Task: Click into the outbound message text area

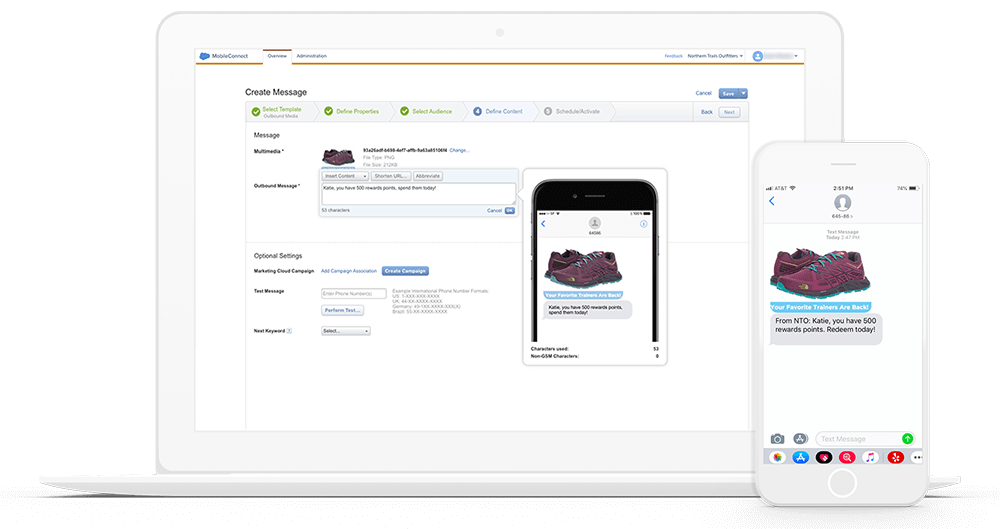Action: pos(418,194)
